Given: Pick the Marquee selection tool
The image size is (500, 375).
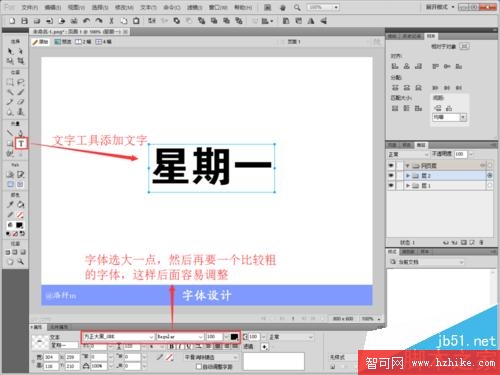Looking at the screenshot, I should [10, 82].
